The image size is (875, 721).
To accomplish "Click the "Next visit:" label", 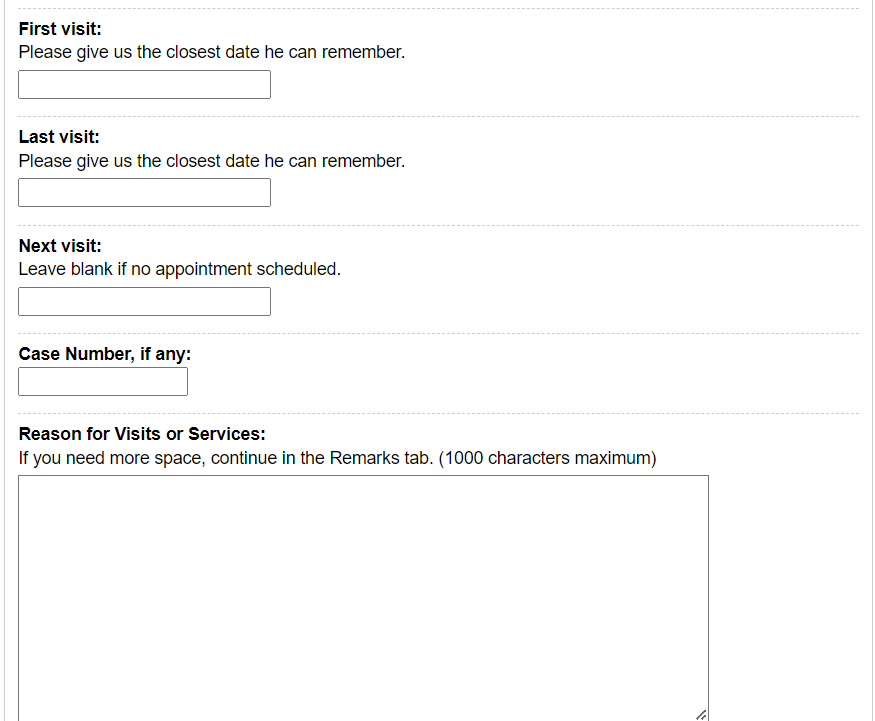I will [60, 246].
